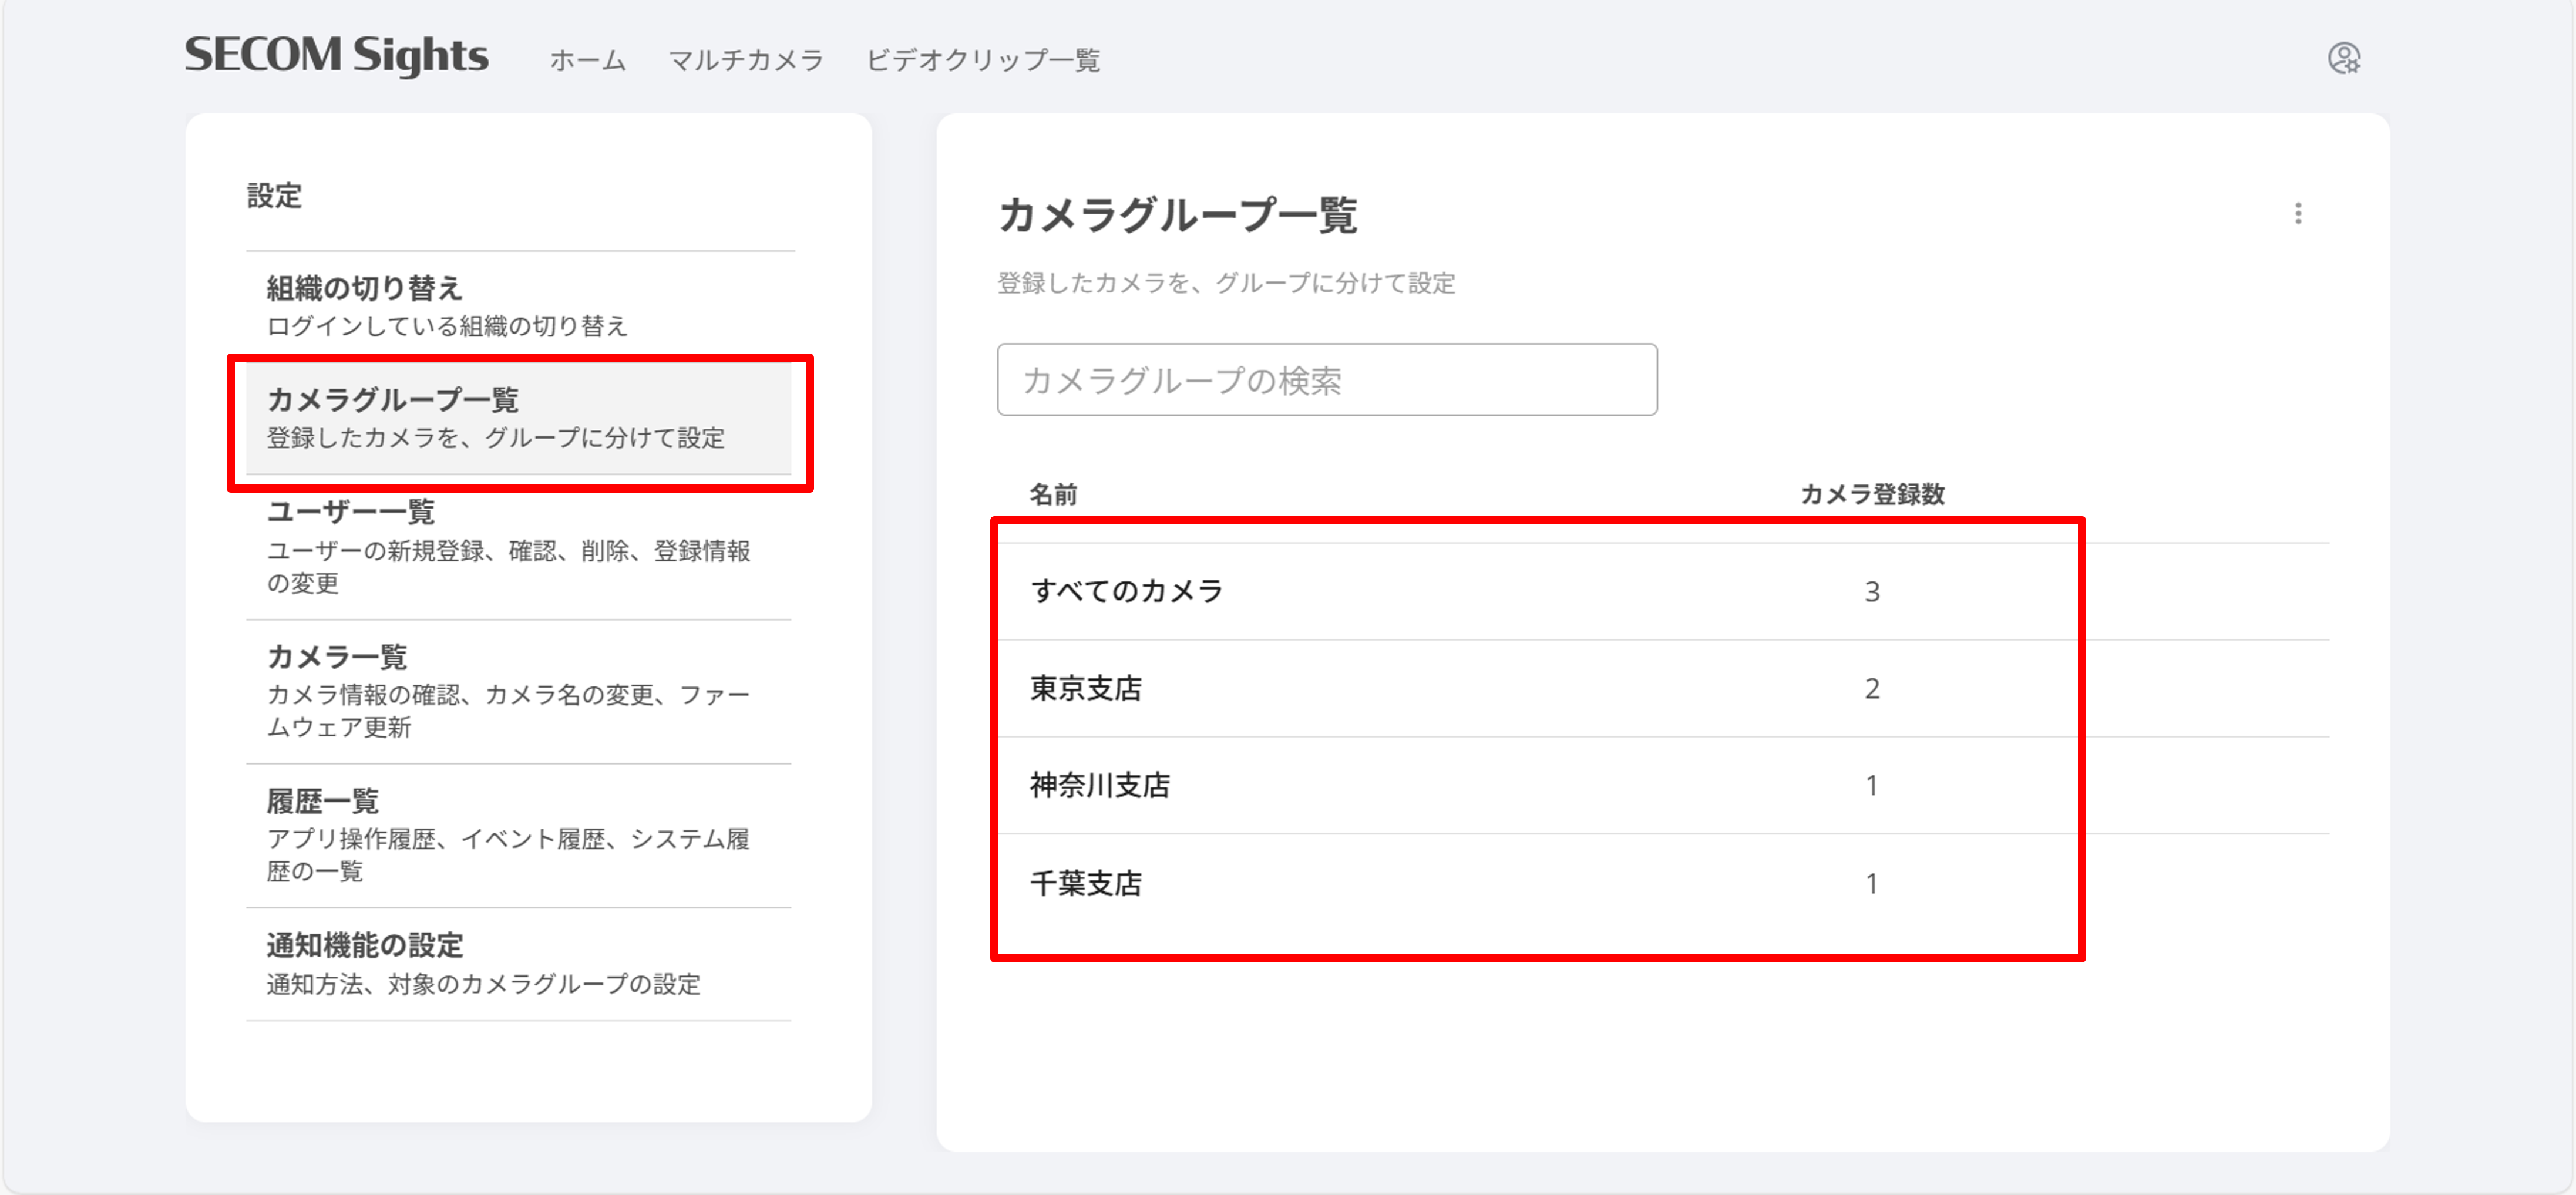2576x1195 pixels.
Task: Open 履歴一覧 in settings menu
Action: pyautogui.click(x=519, y=836)
